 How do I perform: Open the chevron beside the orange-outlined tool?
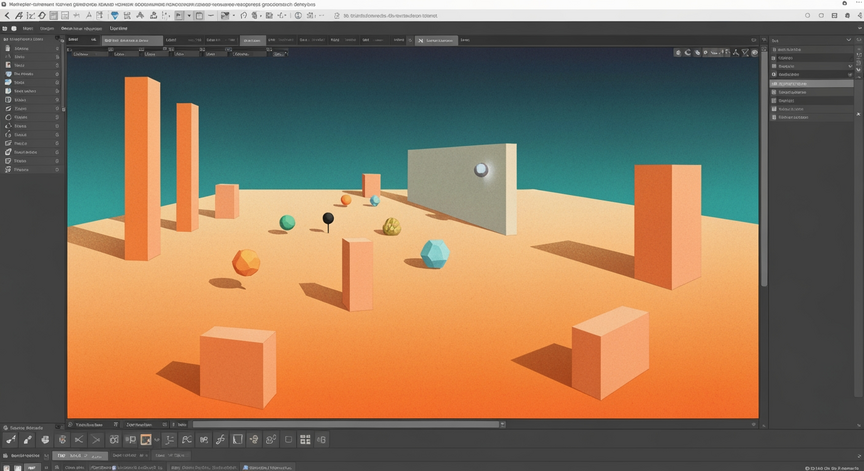coord(157,440)
